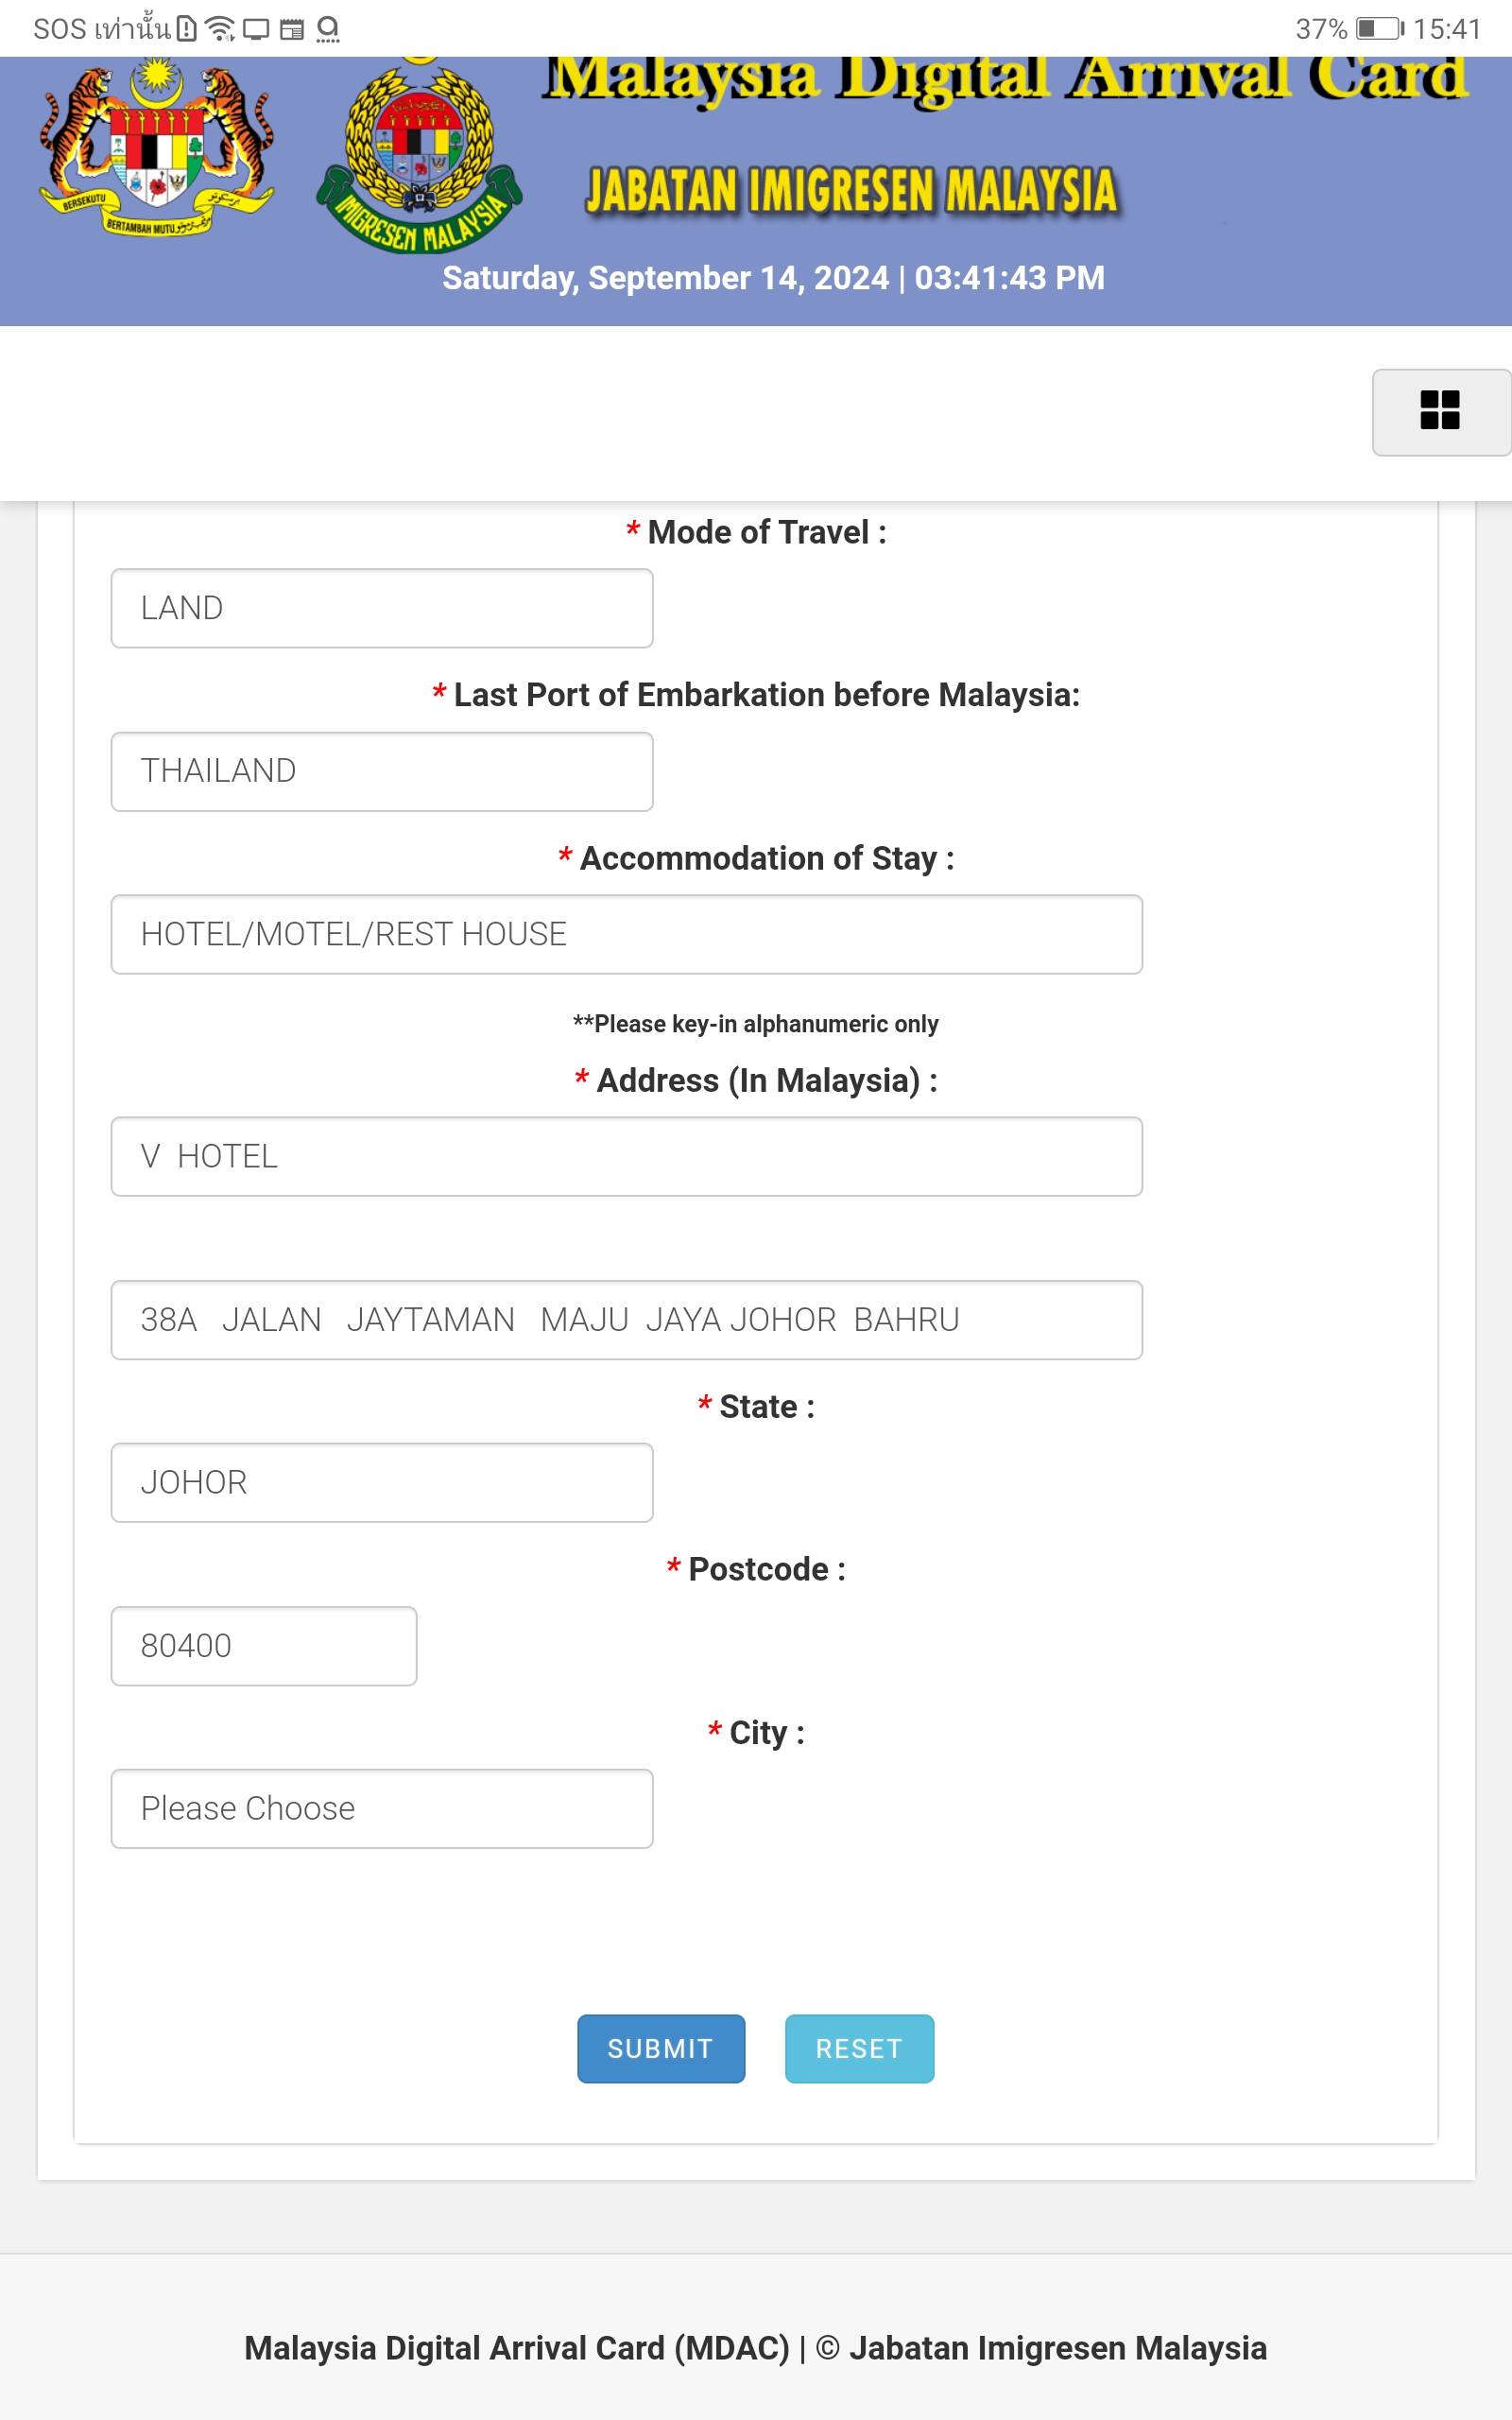1512x2420 pixels.
Task: Tap the screen cast status icon
Action: pyautogui.click(x=257, y=29)
